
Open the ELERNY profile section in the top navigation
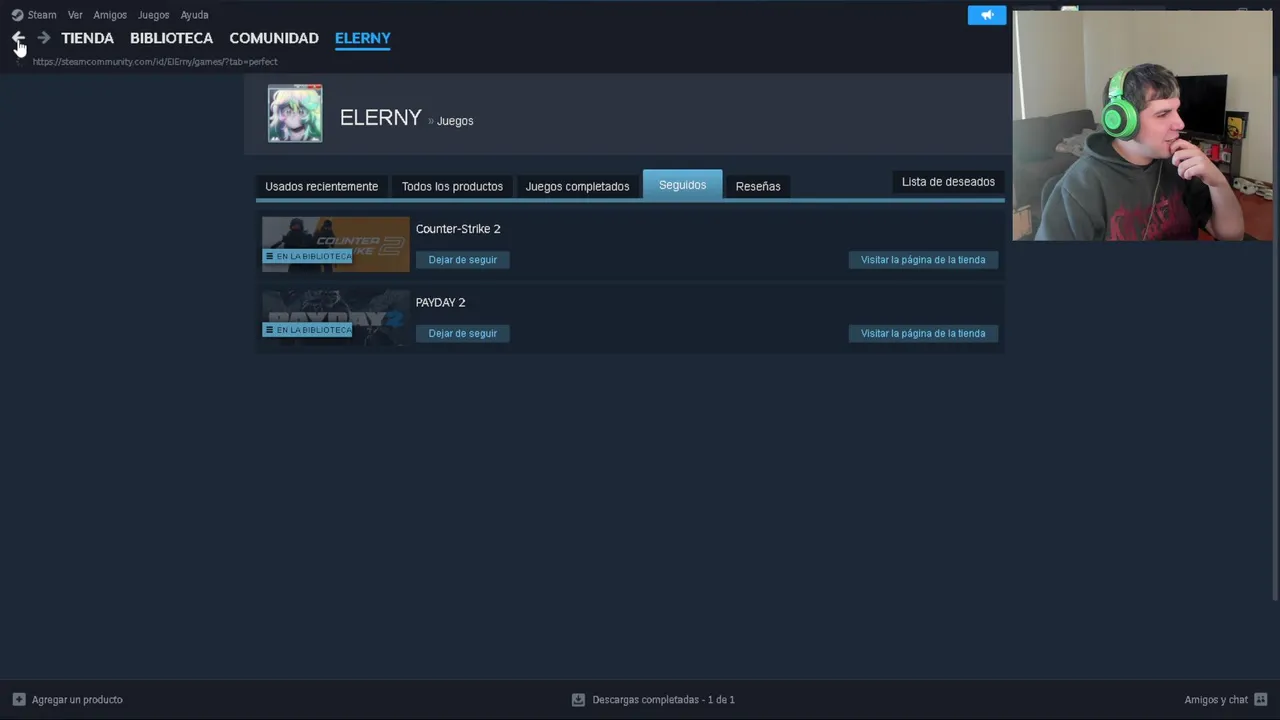363,38
